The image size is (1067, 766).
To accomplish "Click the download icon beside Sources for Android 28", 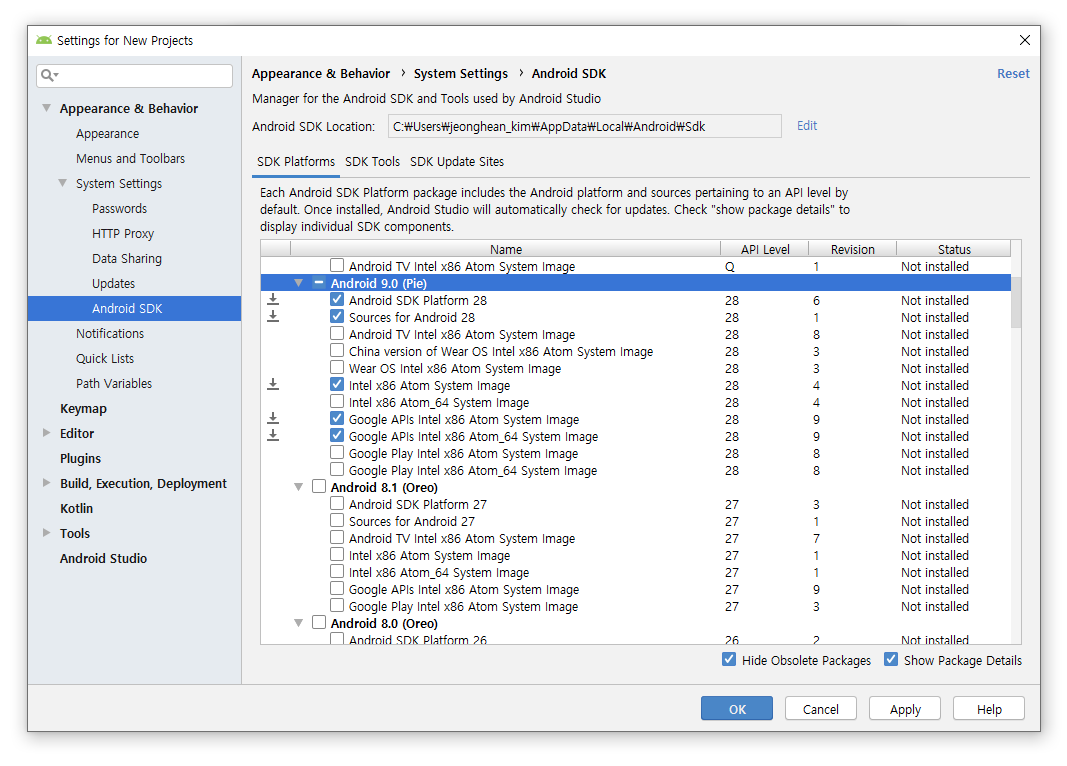I will (x=273, y=316).
